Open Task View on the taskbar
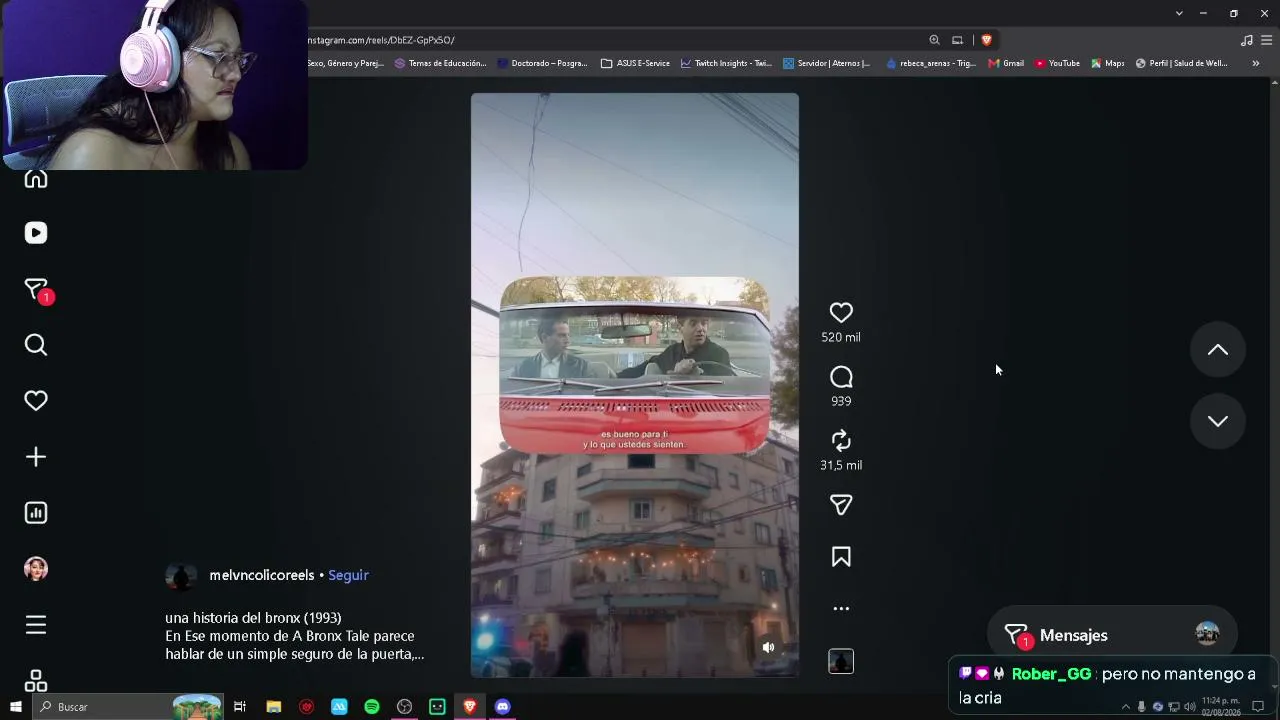The image size is (1280, 720). click(240, 707)
